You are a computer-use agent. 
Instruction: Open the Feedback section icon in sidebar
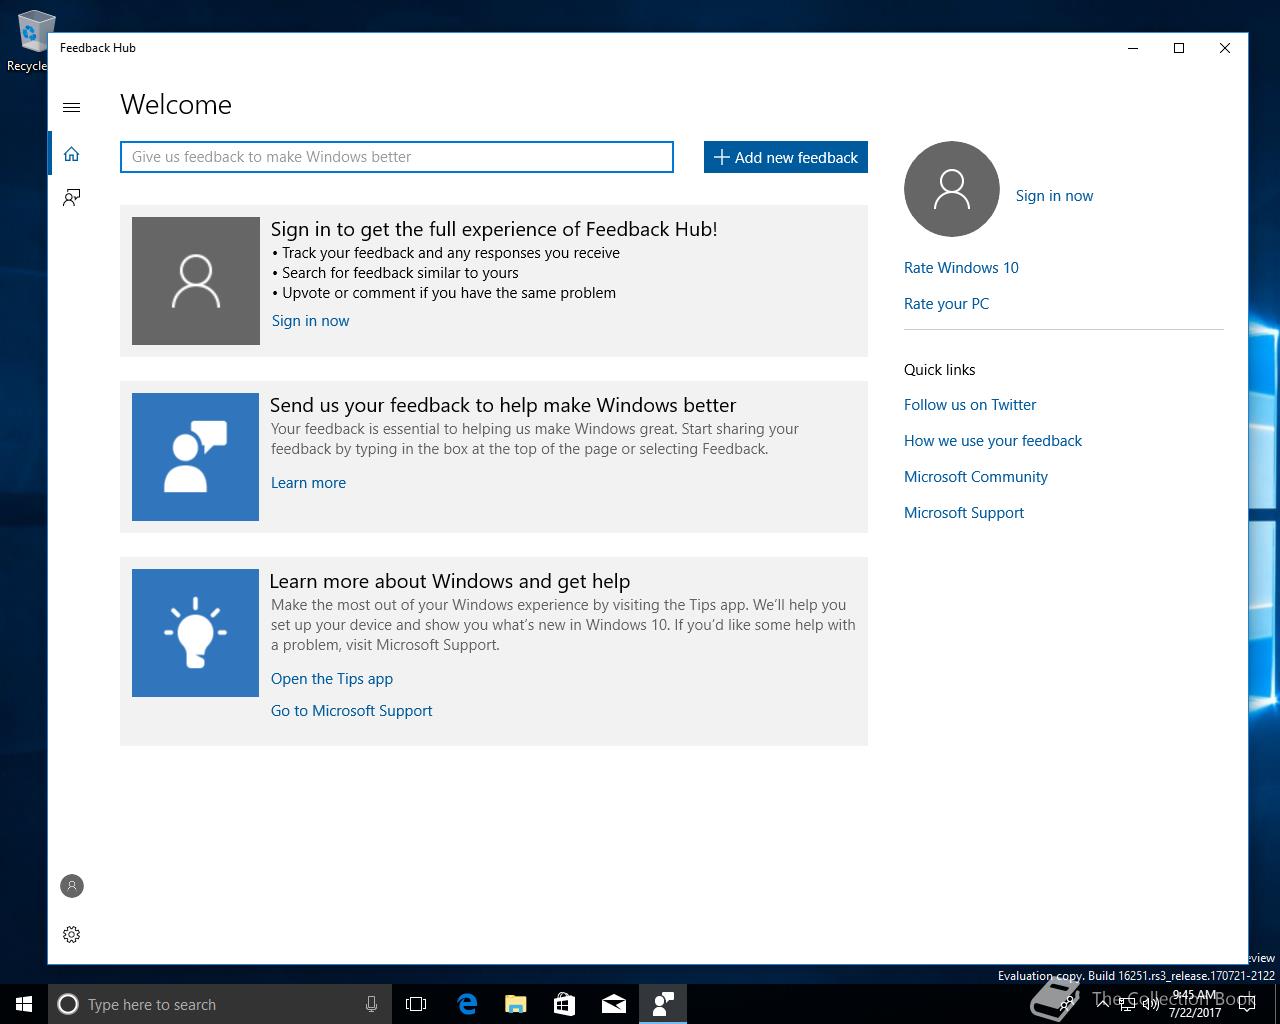tap(71, 197)
